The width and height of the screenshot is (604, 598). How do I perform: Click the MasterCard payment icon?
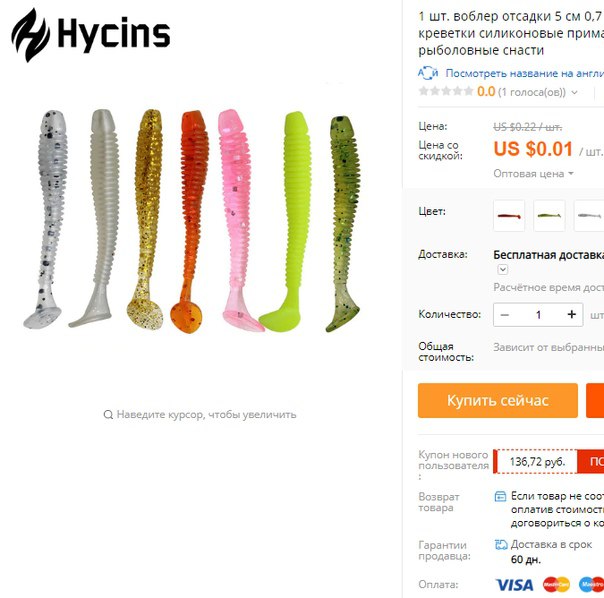coord(556,585)
